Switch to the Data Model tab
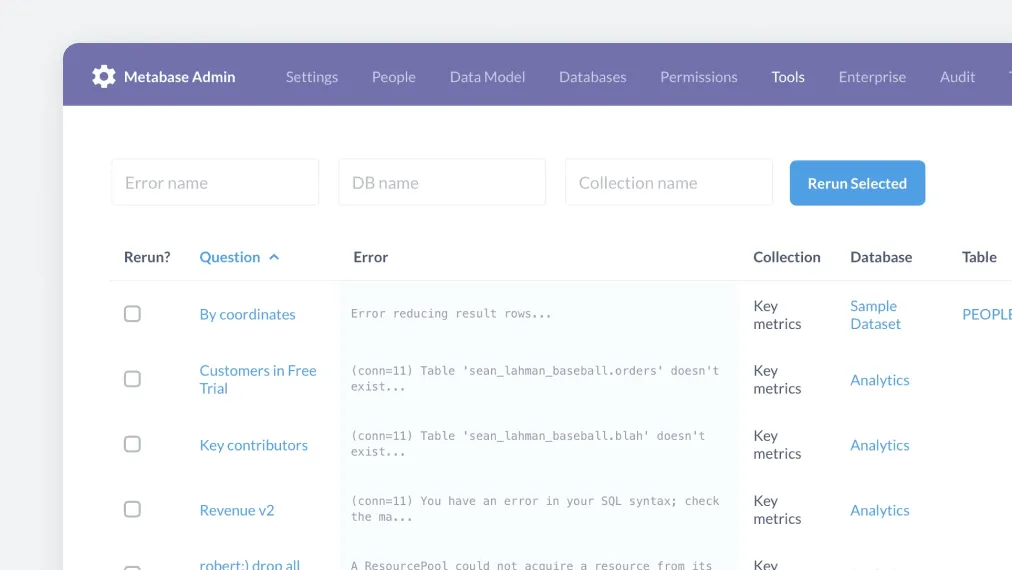1012x570 pixels. (487, 77)
